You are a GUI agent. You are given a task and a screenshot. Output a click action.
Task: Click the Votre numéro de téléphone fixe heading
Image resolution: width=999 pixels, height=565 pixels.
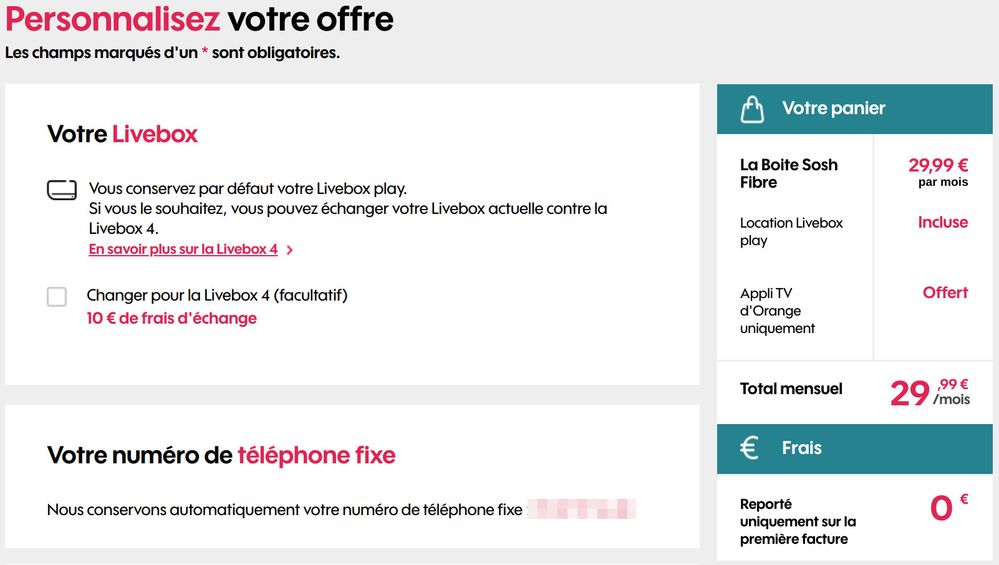point(221,456)
